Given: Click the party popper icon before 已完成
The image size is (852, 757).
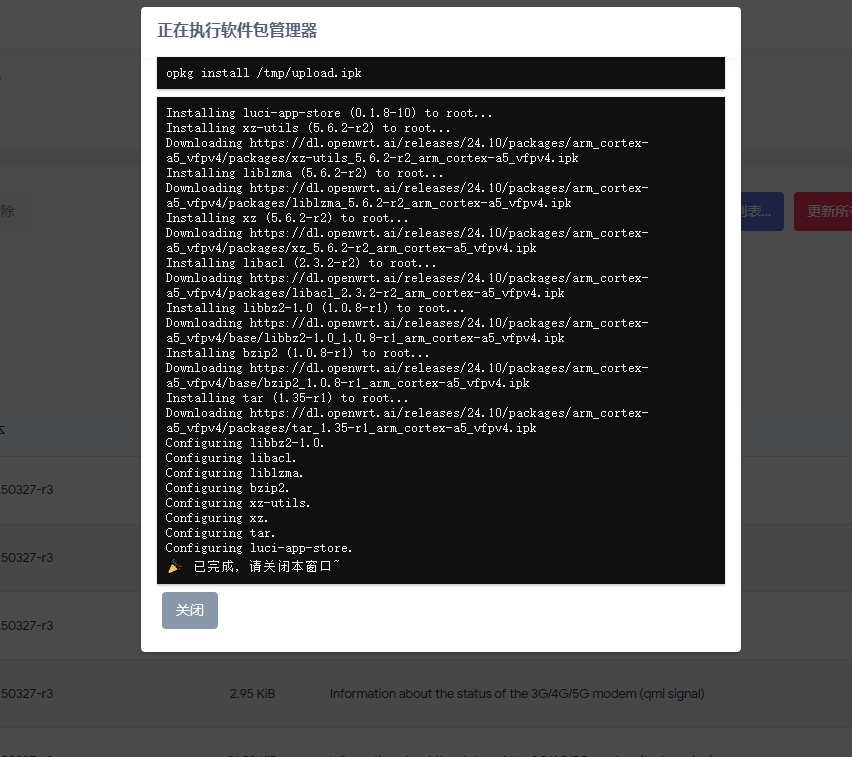Looking at the screenshot, I should pyautogui.click(x=175, y=566).
